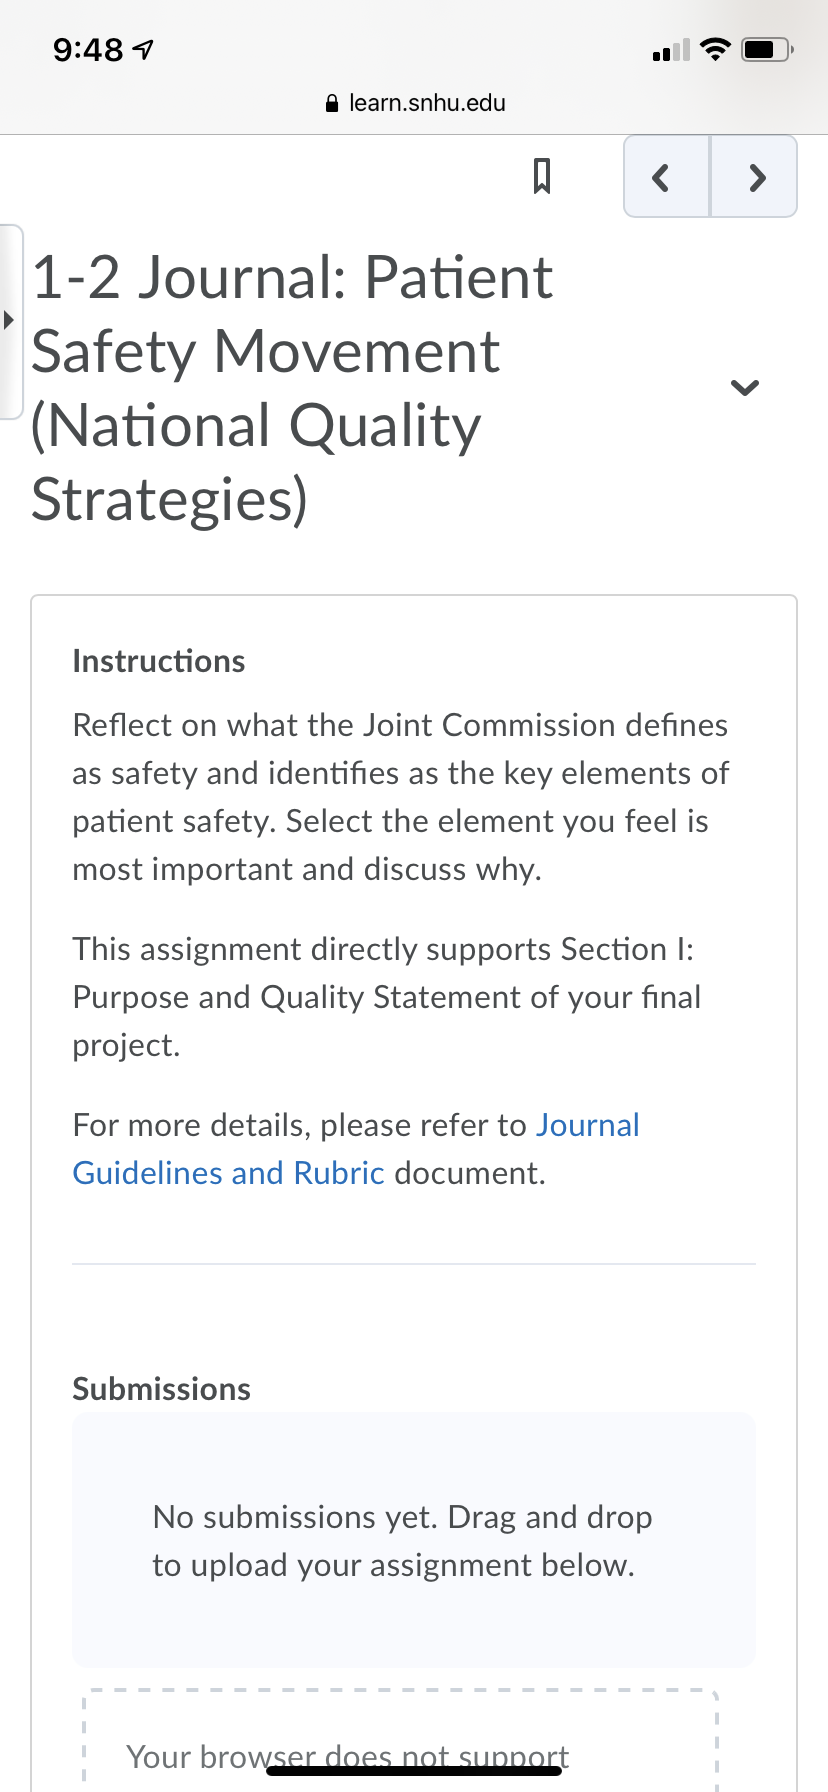The width and height of the screenshot is (828, 1792).
Task: Click the file upload drop zone
Action: click(x=400, y=1741)
